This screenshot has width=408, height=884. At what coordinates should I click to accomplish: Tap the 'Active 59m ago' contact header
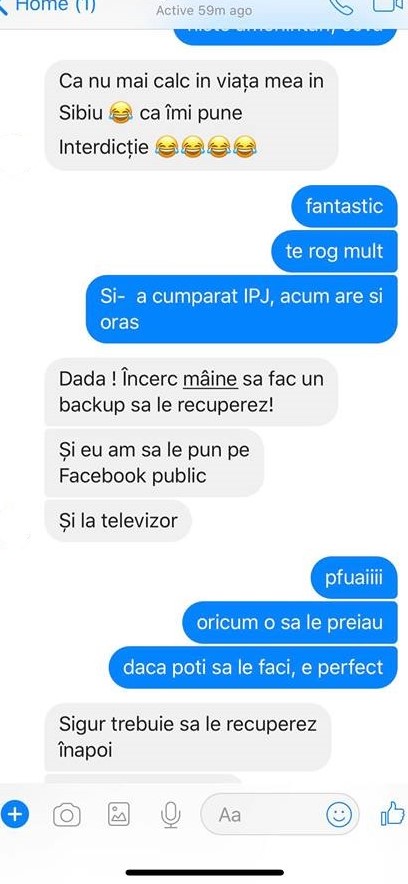(203, 10)
